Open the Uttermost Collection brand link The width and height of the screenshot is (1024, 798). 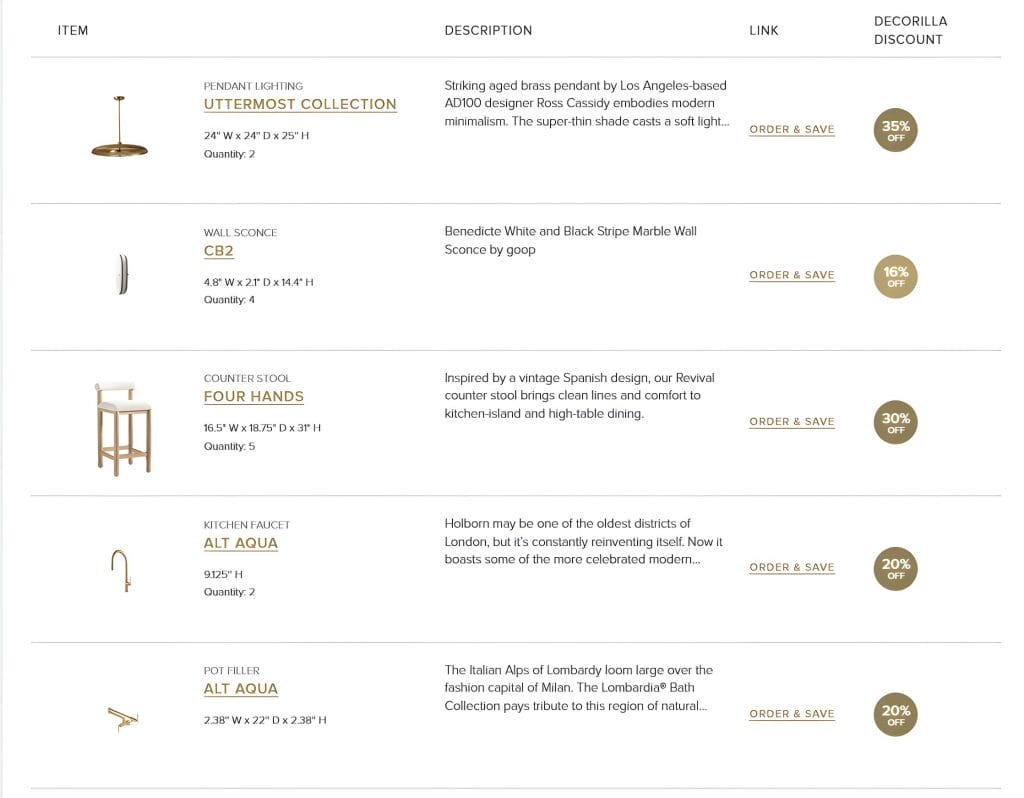300,104
